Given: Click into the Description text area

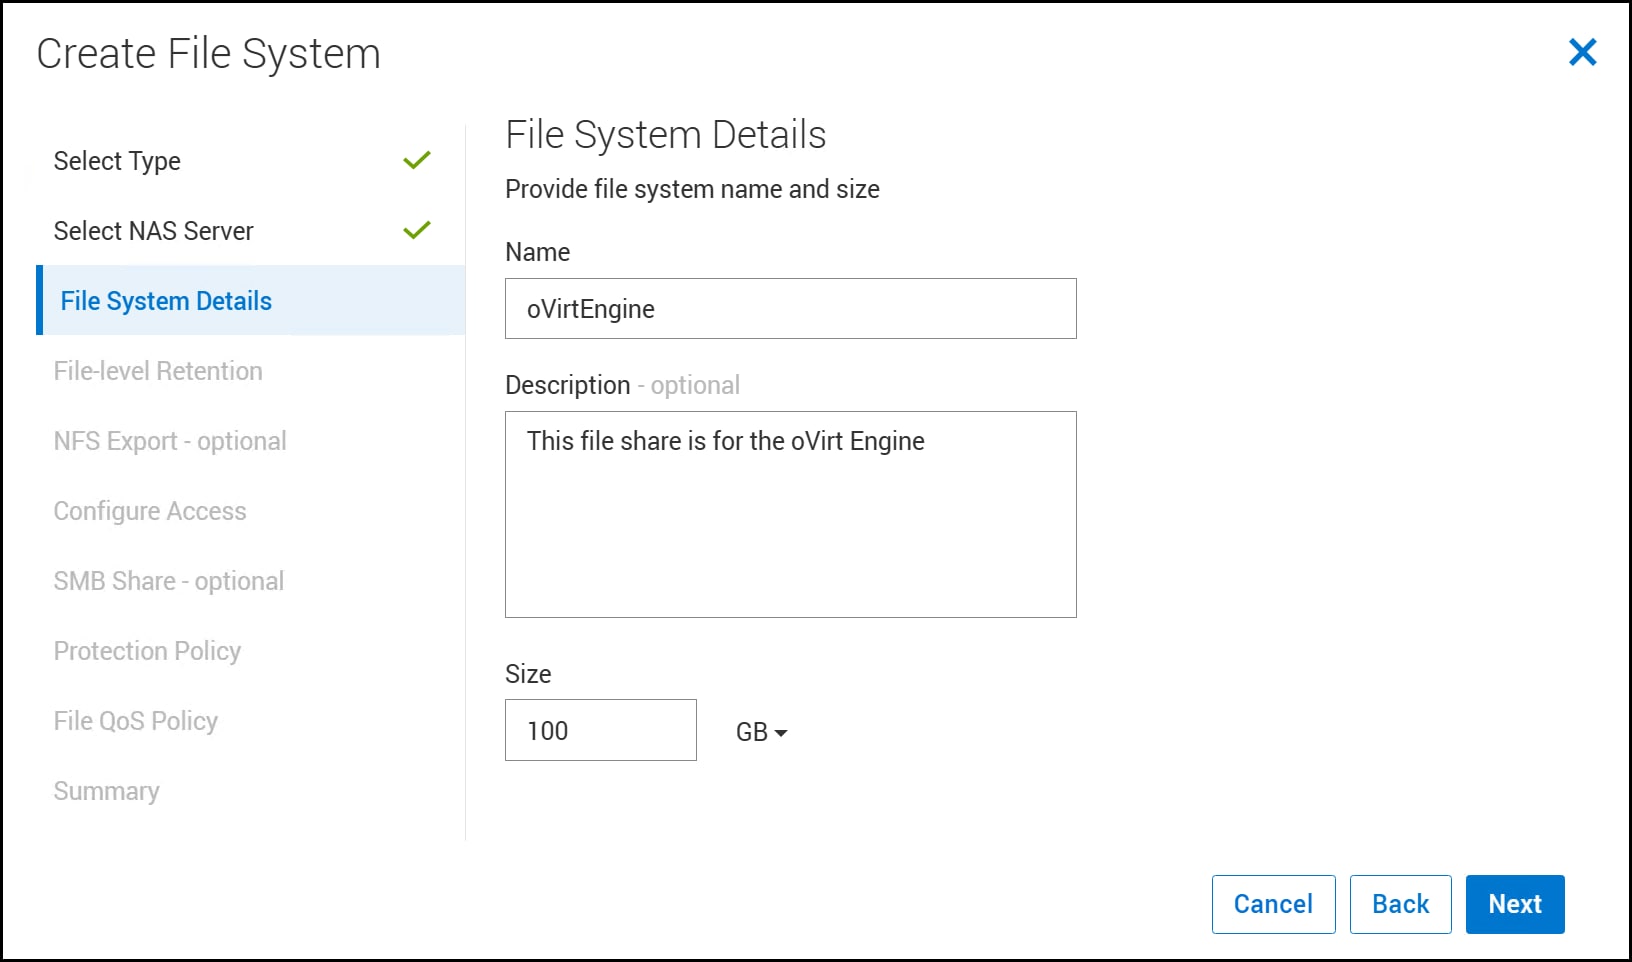Looking at the screenshot, I should click(791, 514).
